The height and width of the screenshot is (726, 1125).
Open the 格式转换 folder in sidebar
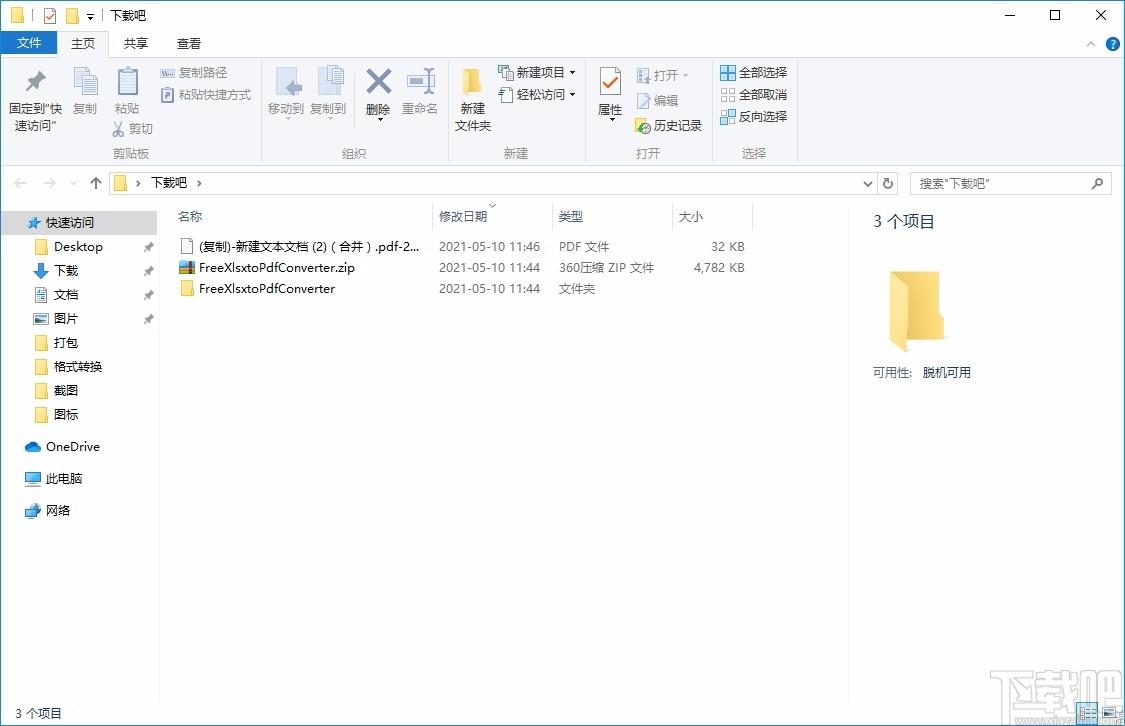[x=77, y=367]
